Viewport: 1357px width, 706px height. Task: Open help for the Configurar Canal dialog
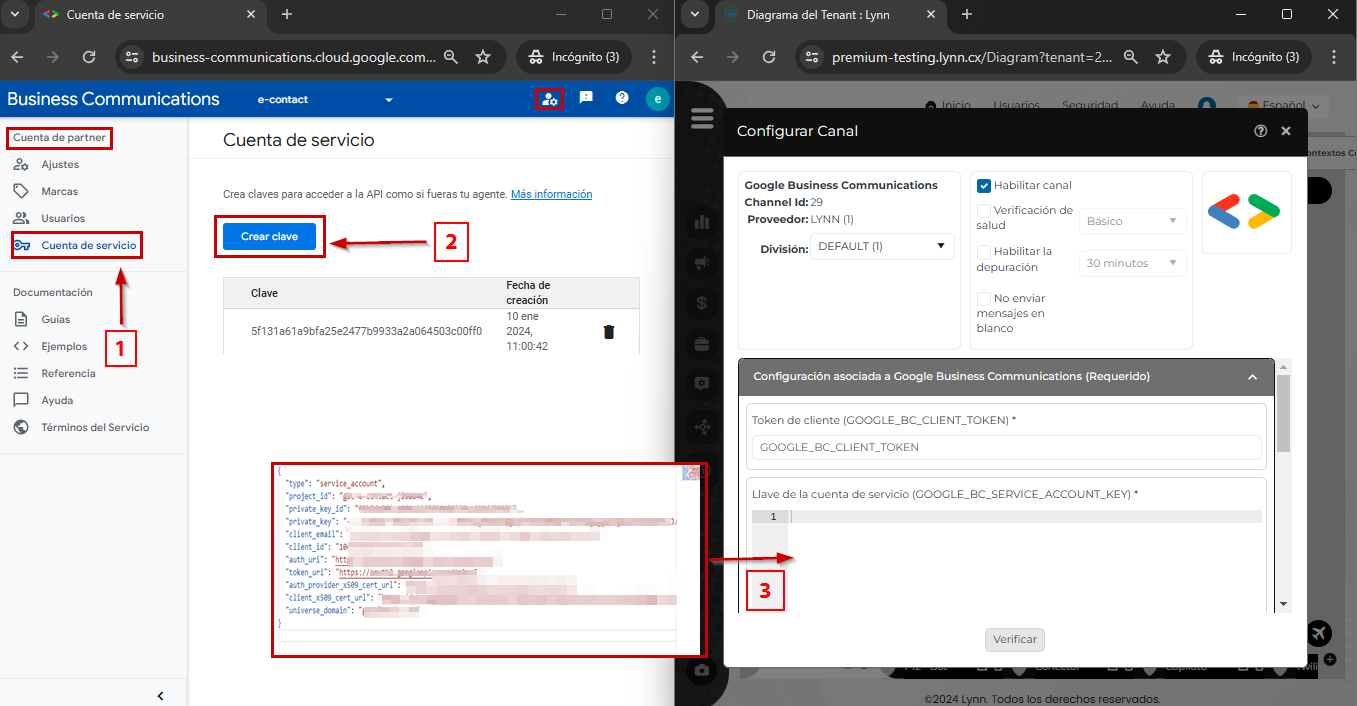(1261, 131)
